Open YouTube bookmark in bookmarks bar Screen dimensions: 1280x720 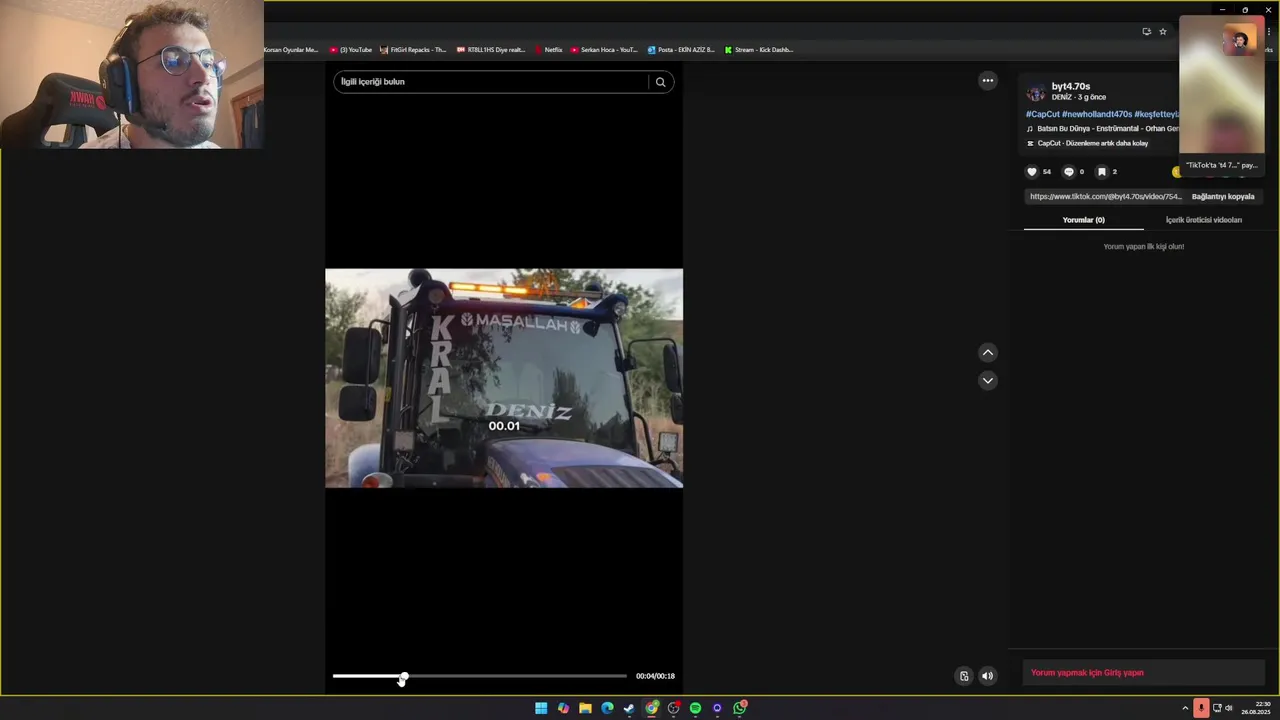click(x=351, y=49)
